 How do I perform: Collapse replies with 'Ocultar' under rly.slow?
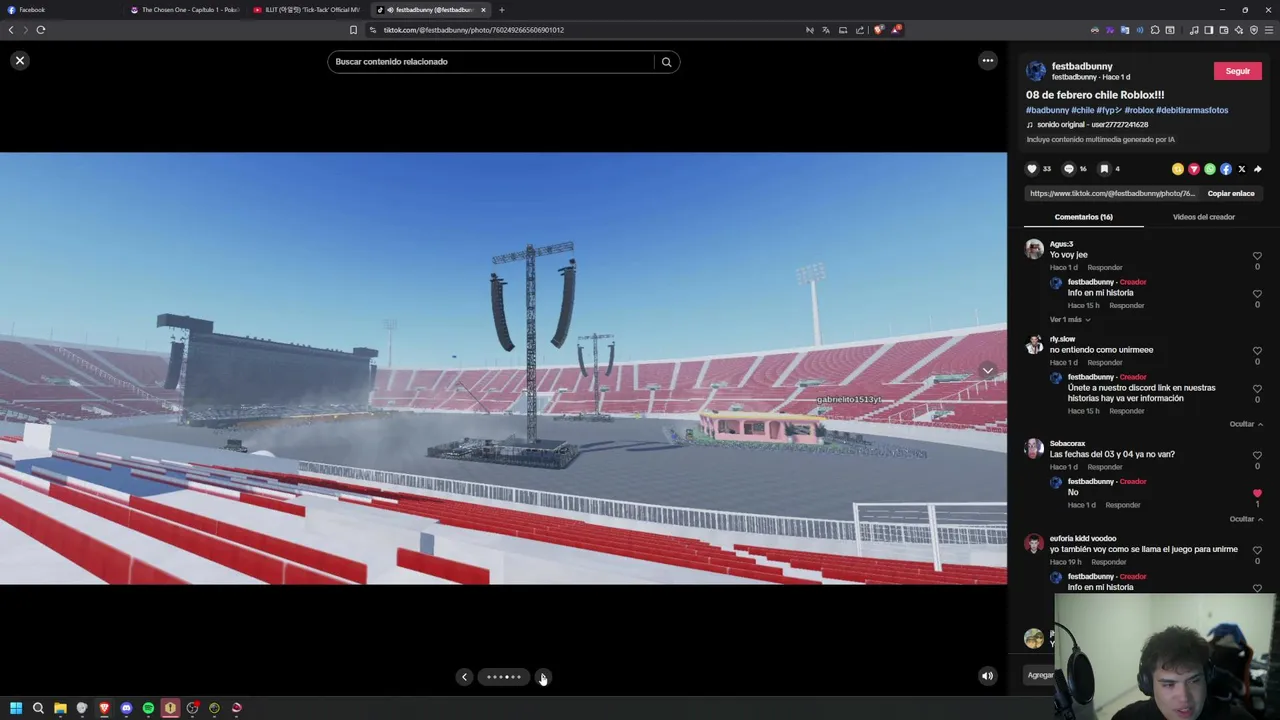[1245, 424]
